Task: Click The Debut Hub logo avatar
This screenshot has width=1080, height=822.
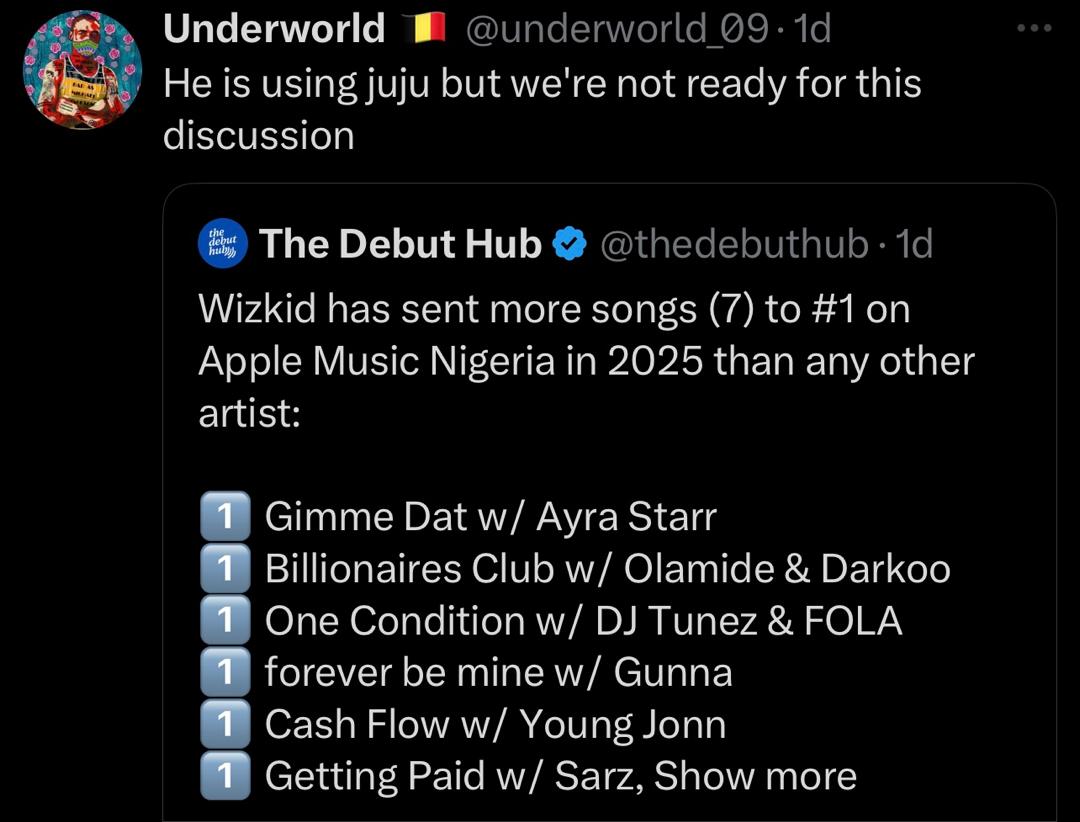Action: 223,243
